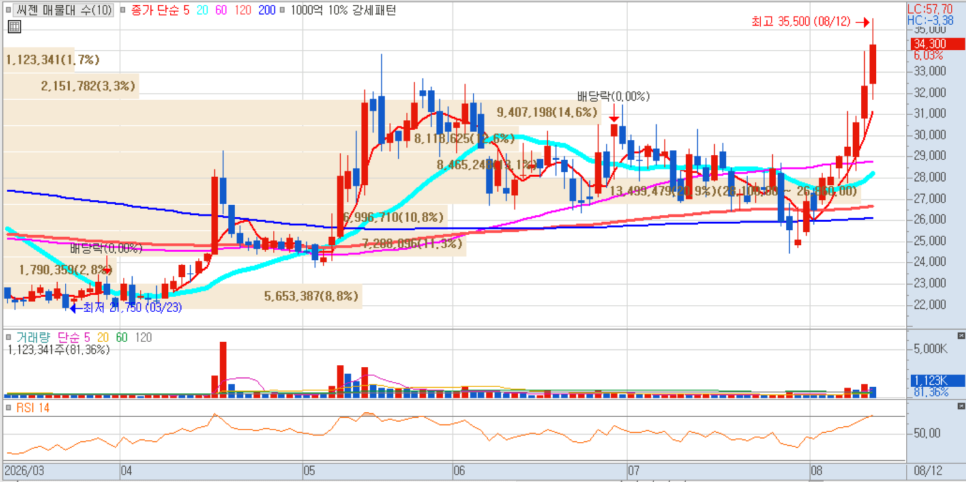
Task: Click the RSI 14 indicator label
Action: 33,408
